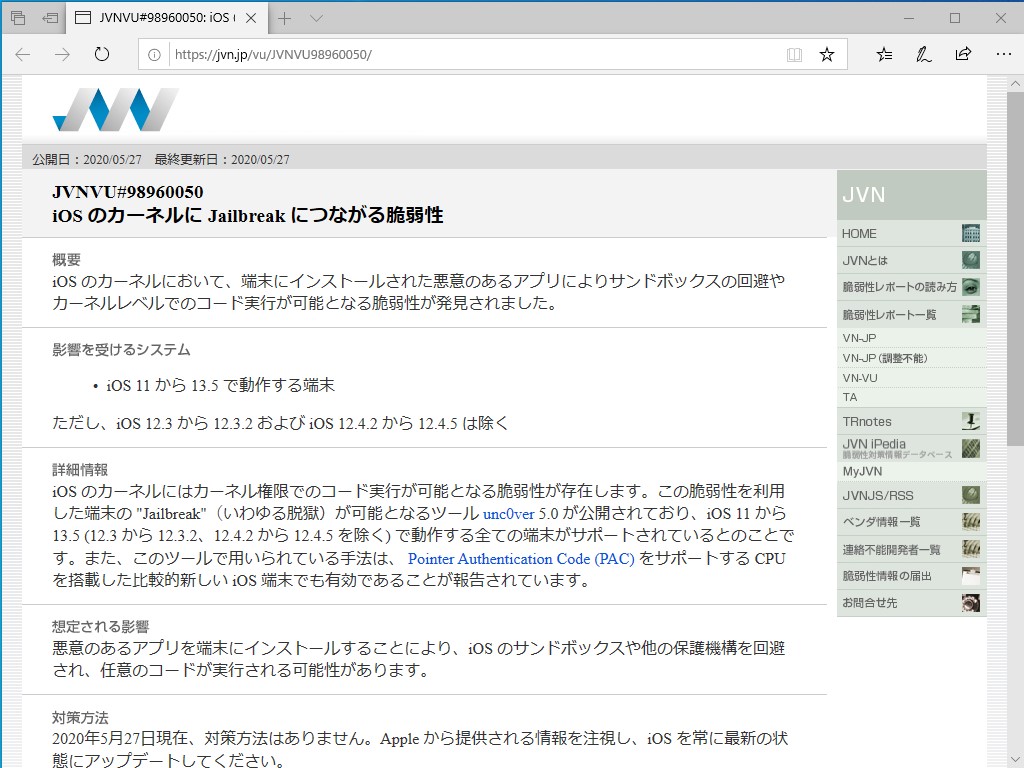Select the JVNVU#98960050 browser tab
1024x768 pixels.
[x=160, y=17]
